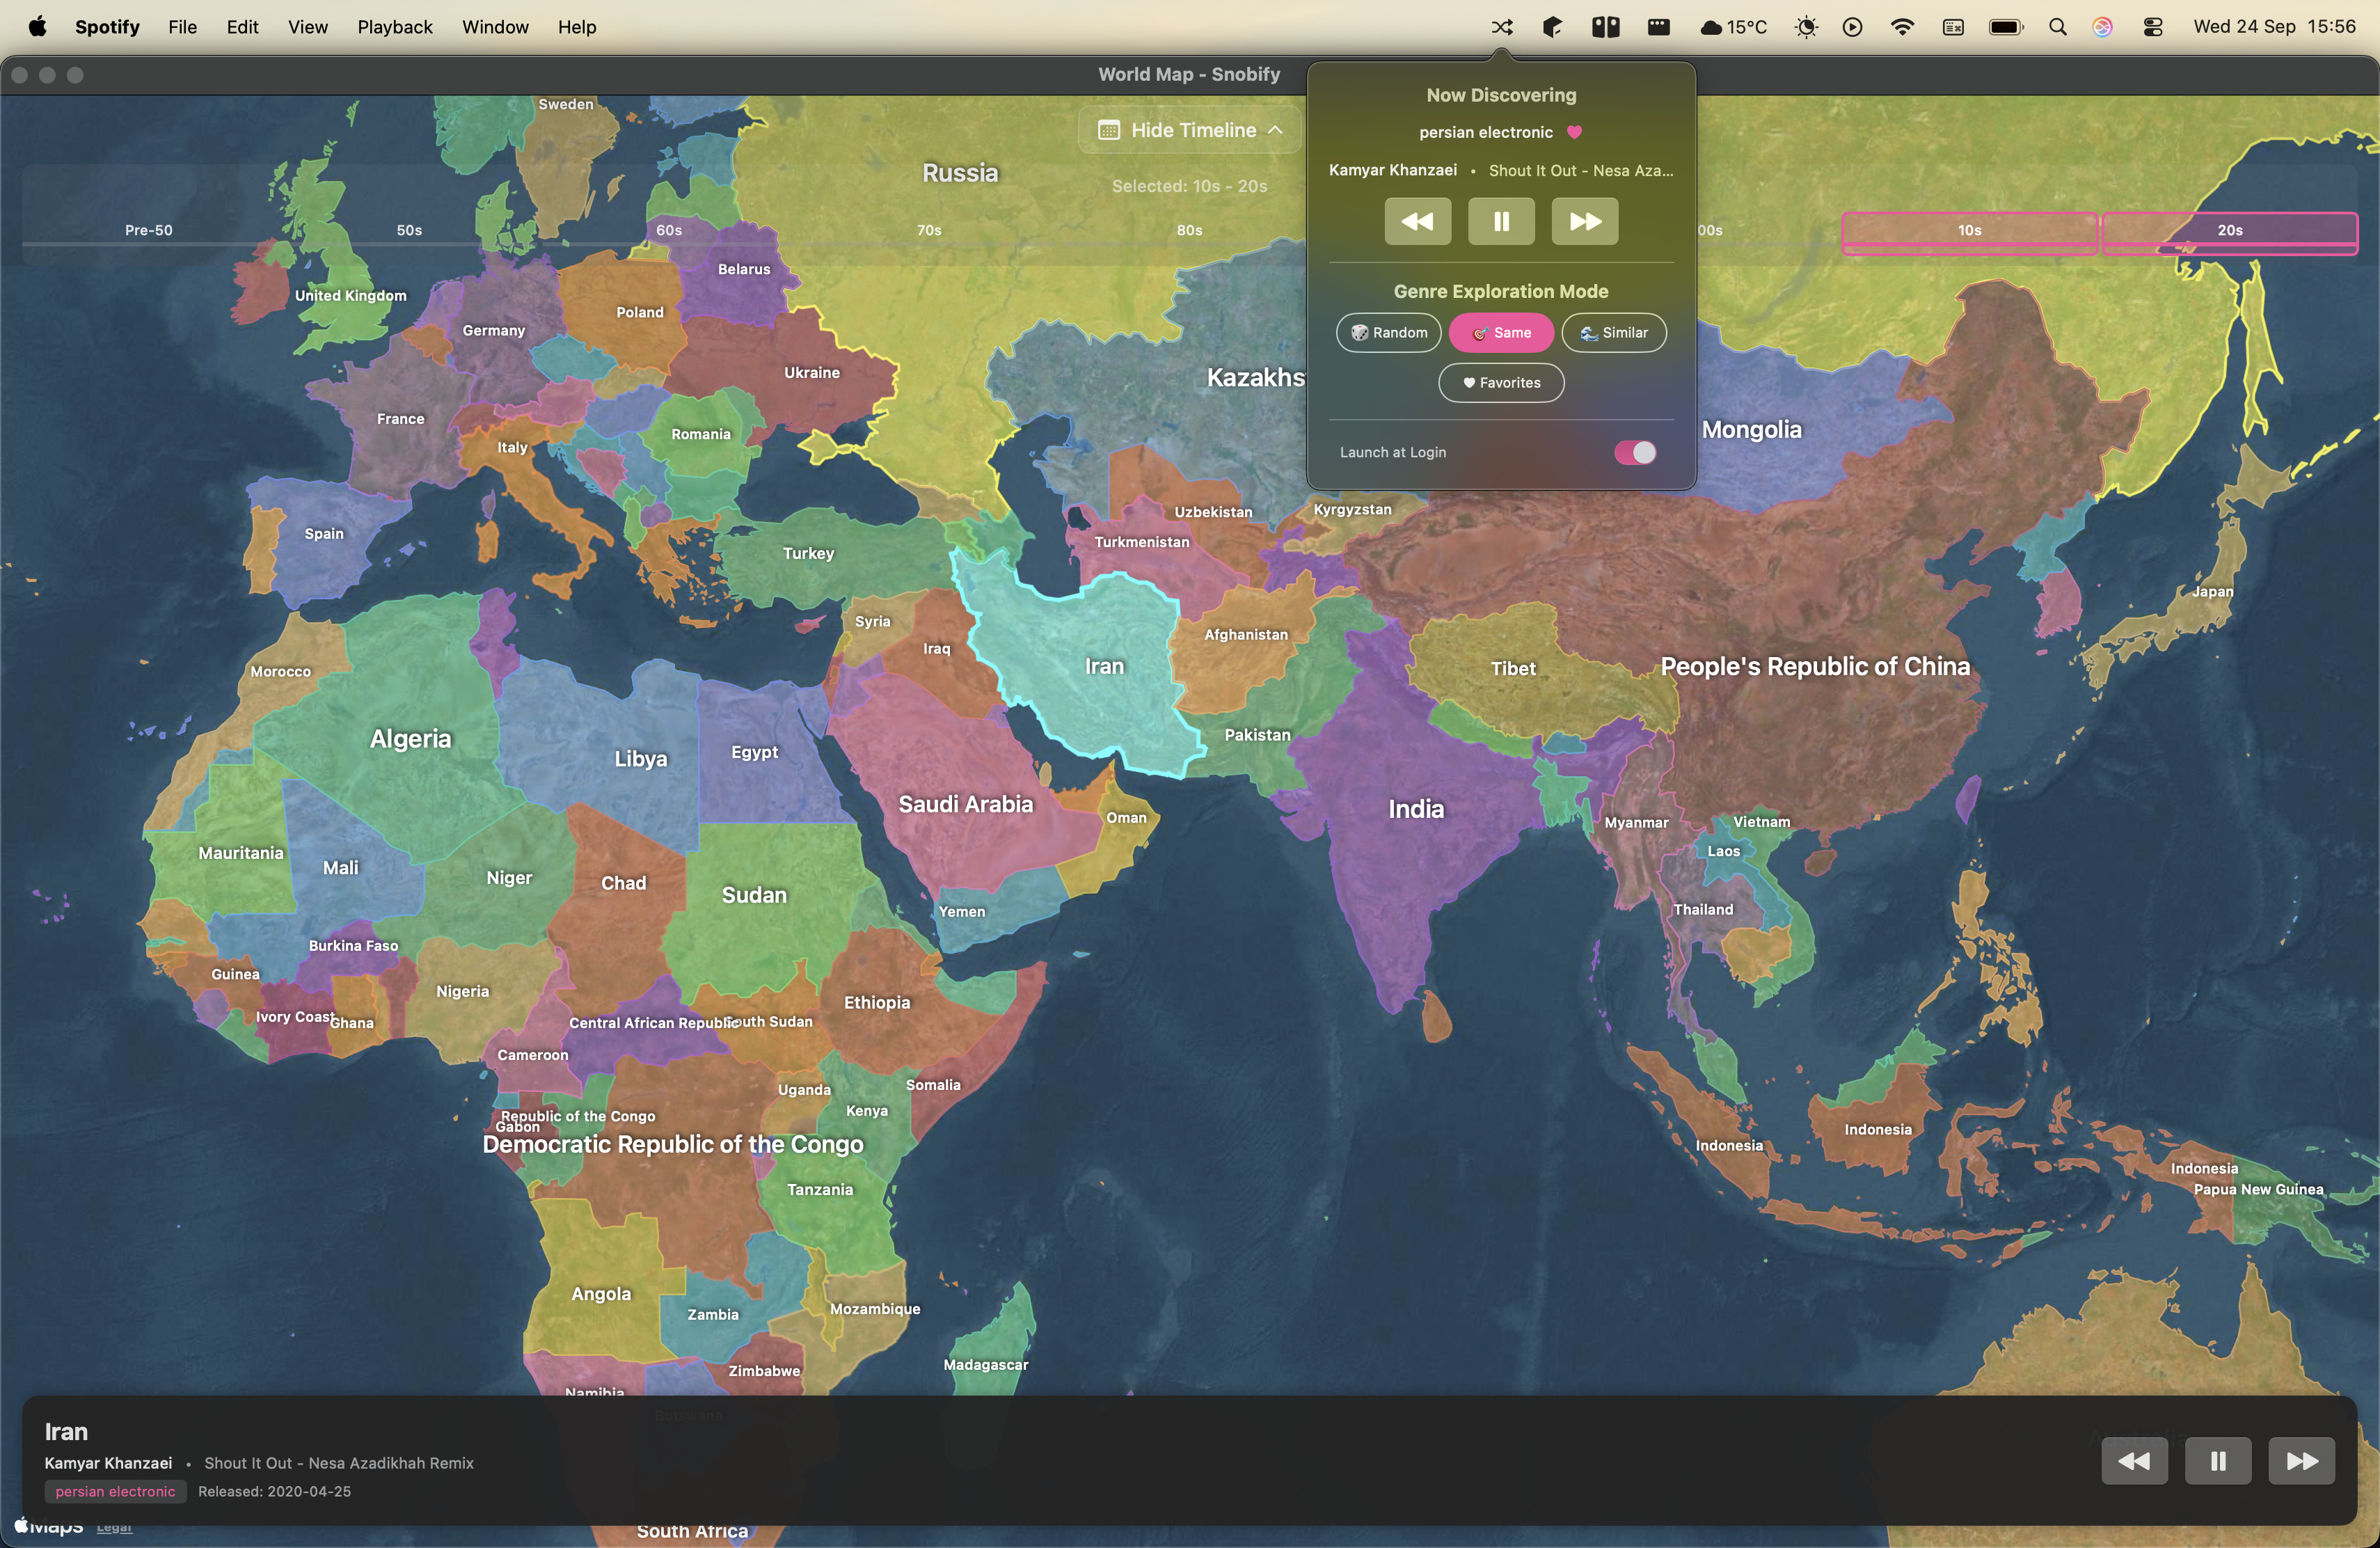Pause playback in Now Discovering popup
2380x1548 pixels.
[x=1501, y=221]
